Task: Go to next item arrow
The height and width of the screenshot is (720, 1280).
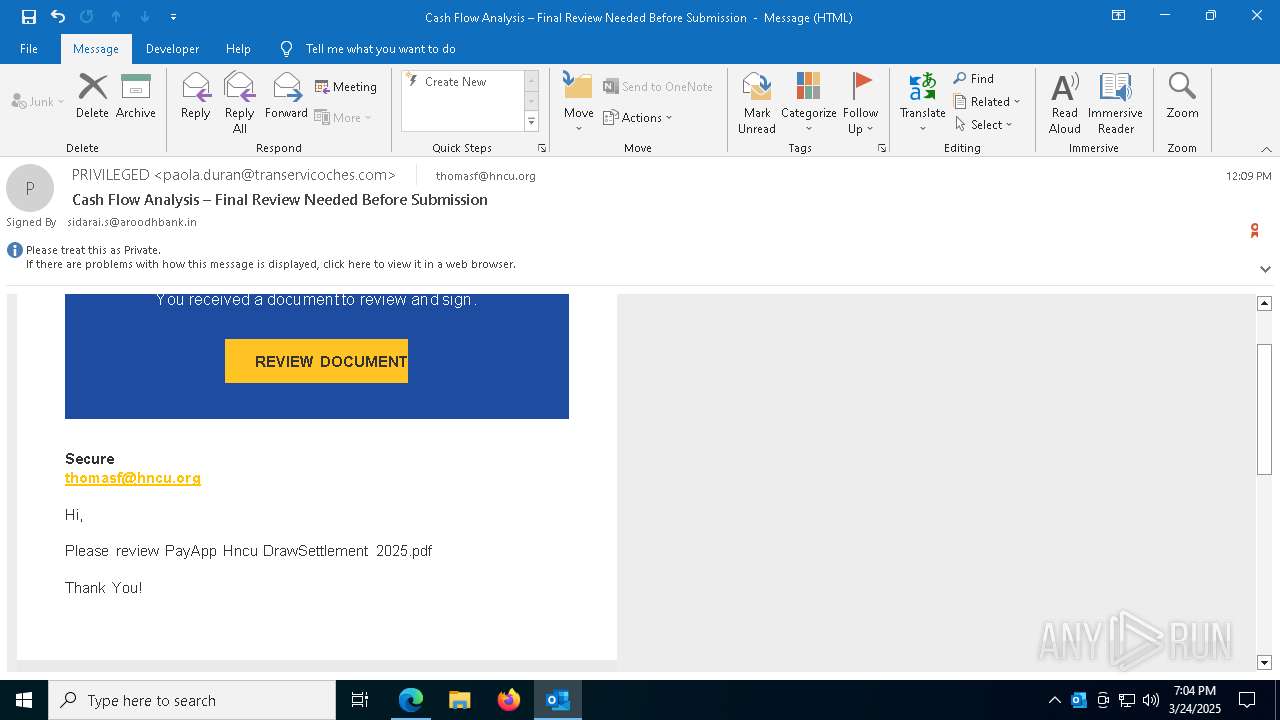Action: pos(145,17)
